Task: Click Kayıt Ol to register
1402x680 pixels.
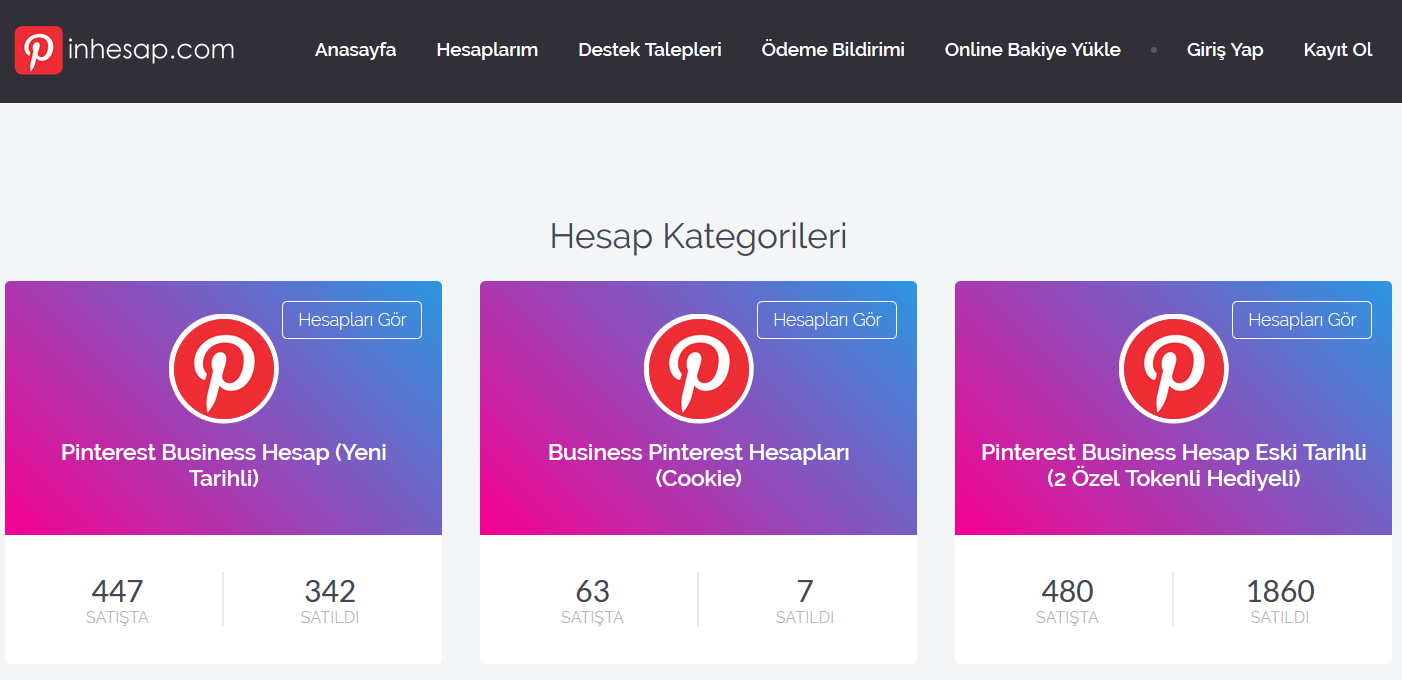Action: pyautogui.click(x=1338, y=49)
